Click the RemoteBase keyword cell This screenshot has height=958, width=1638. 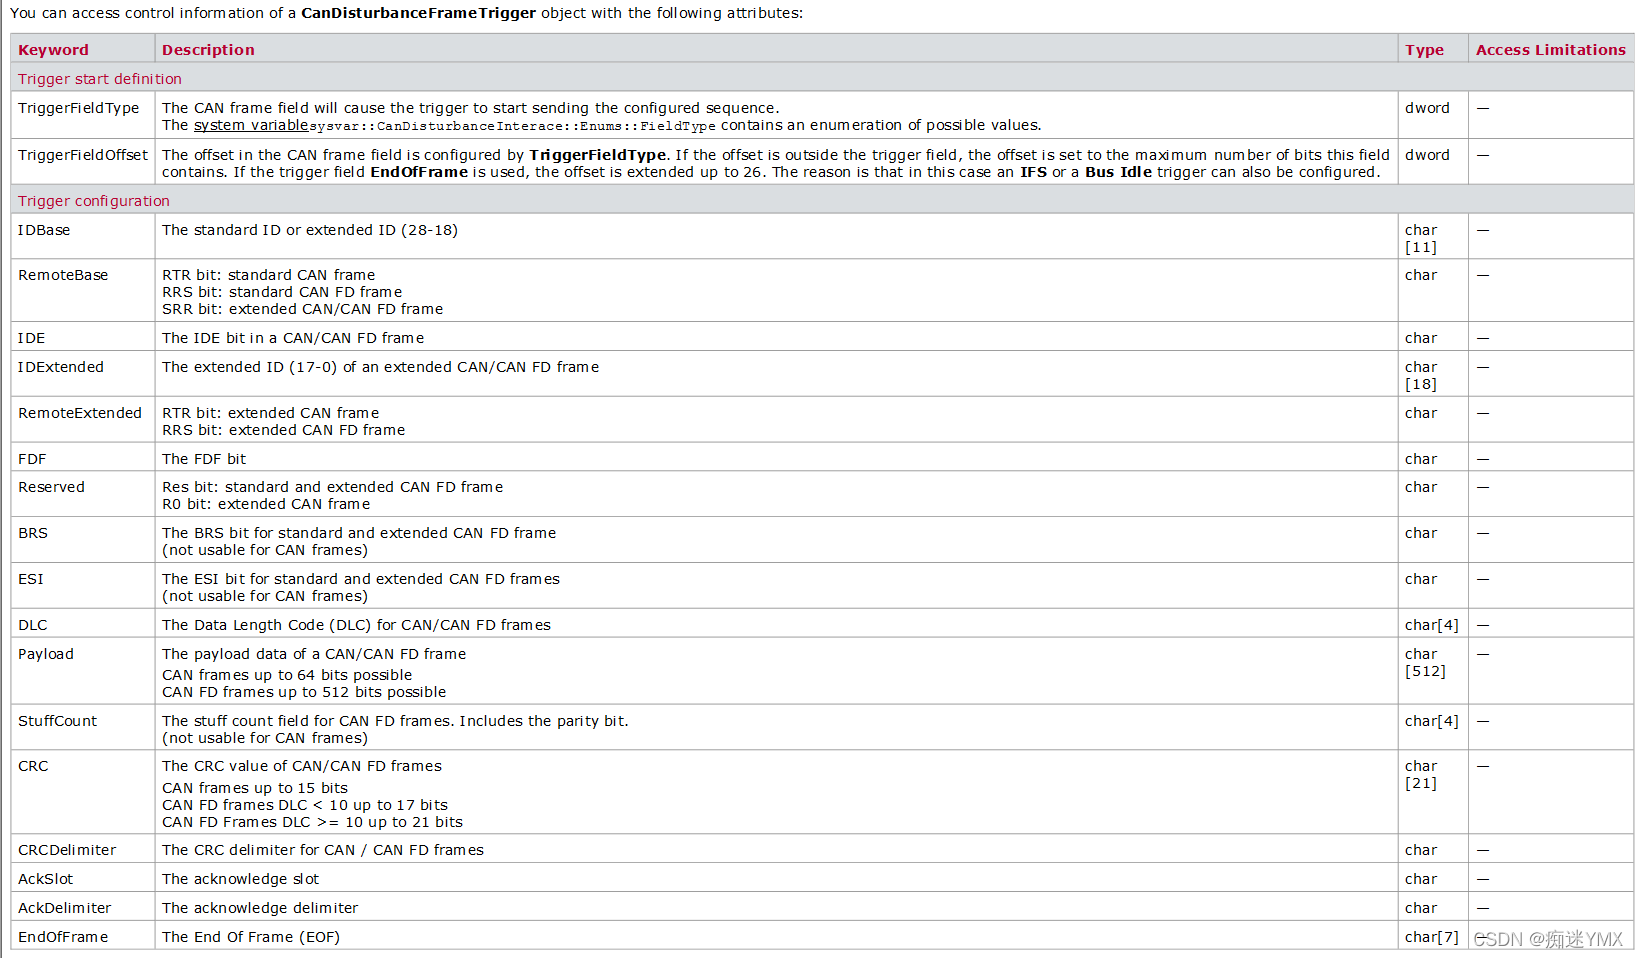(x=83, y=291)
